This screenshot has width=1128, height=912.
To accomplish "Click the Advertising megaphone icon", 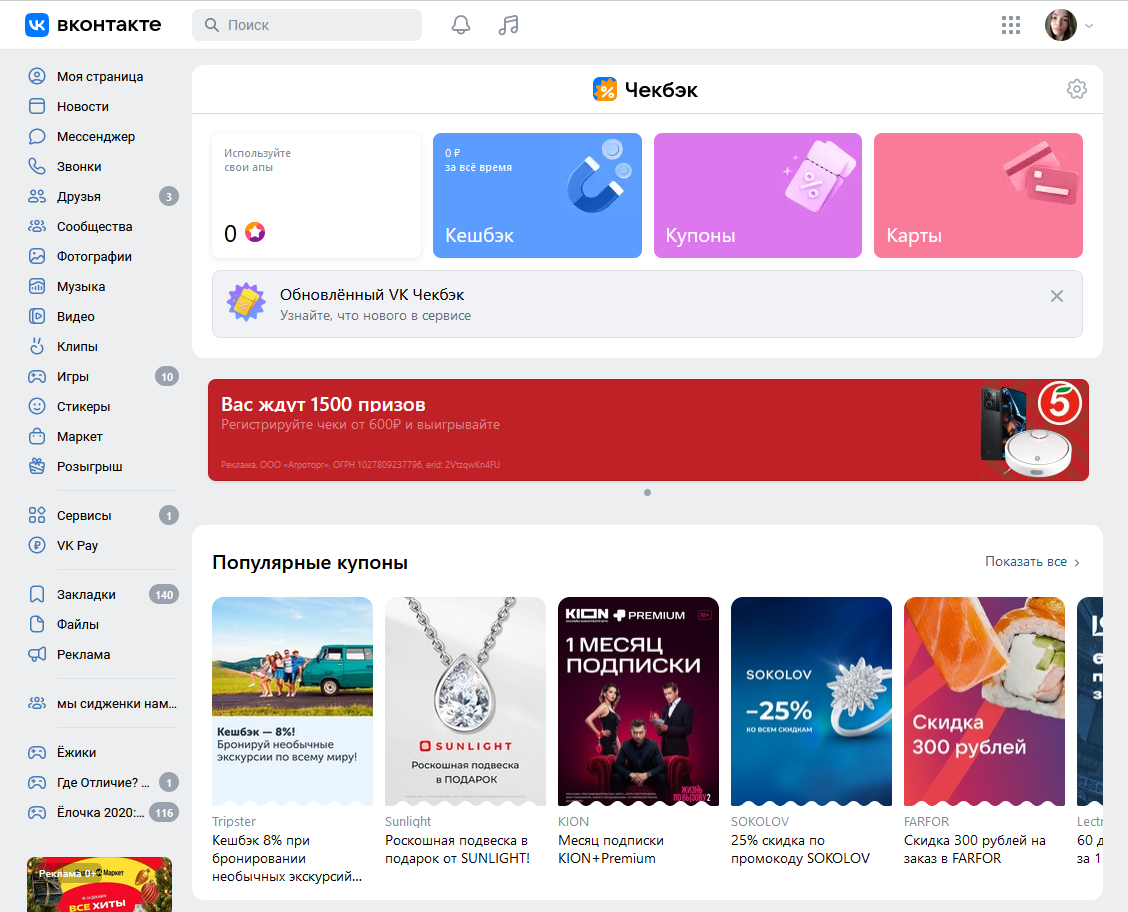I will click(x=37, y=655).
